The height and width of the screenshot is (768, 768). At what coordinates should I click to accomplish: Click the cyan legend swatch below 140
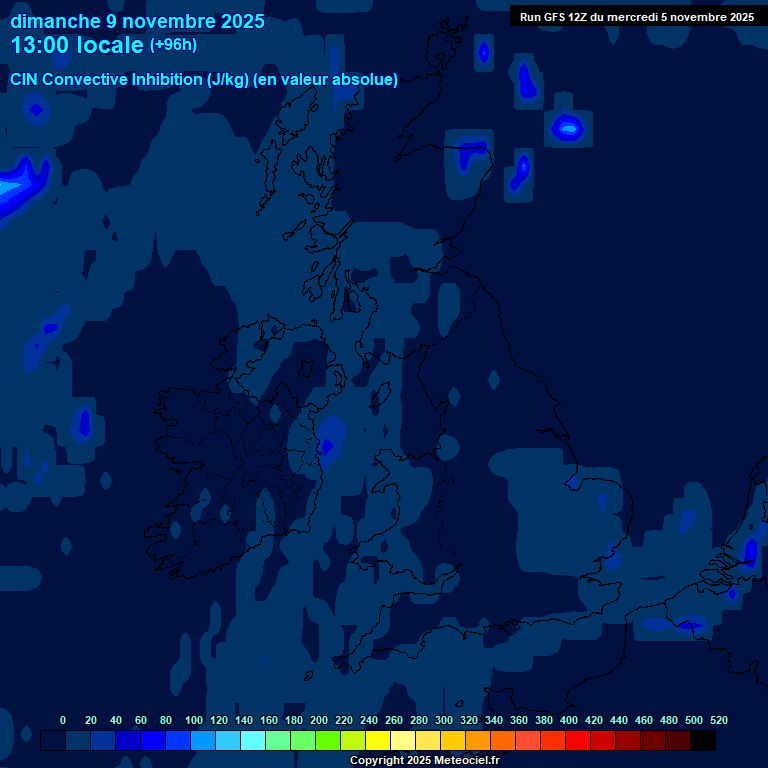pos(253,741)
